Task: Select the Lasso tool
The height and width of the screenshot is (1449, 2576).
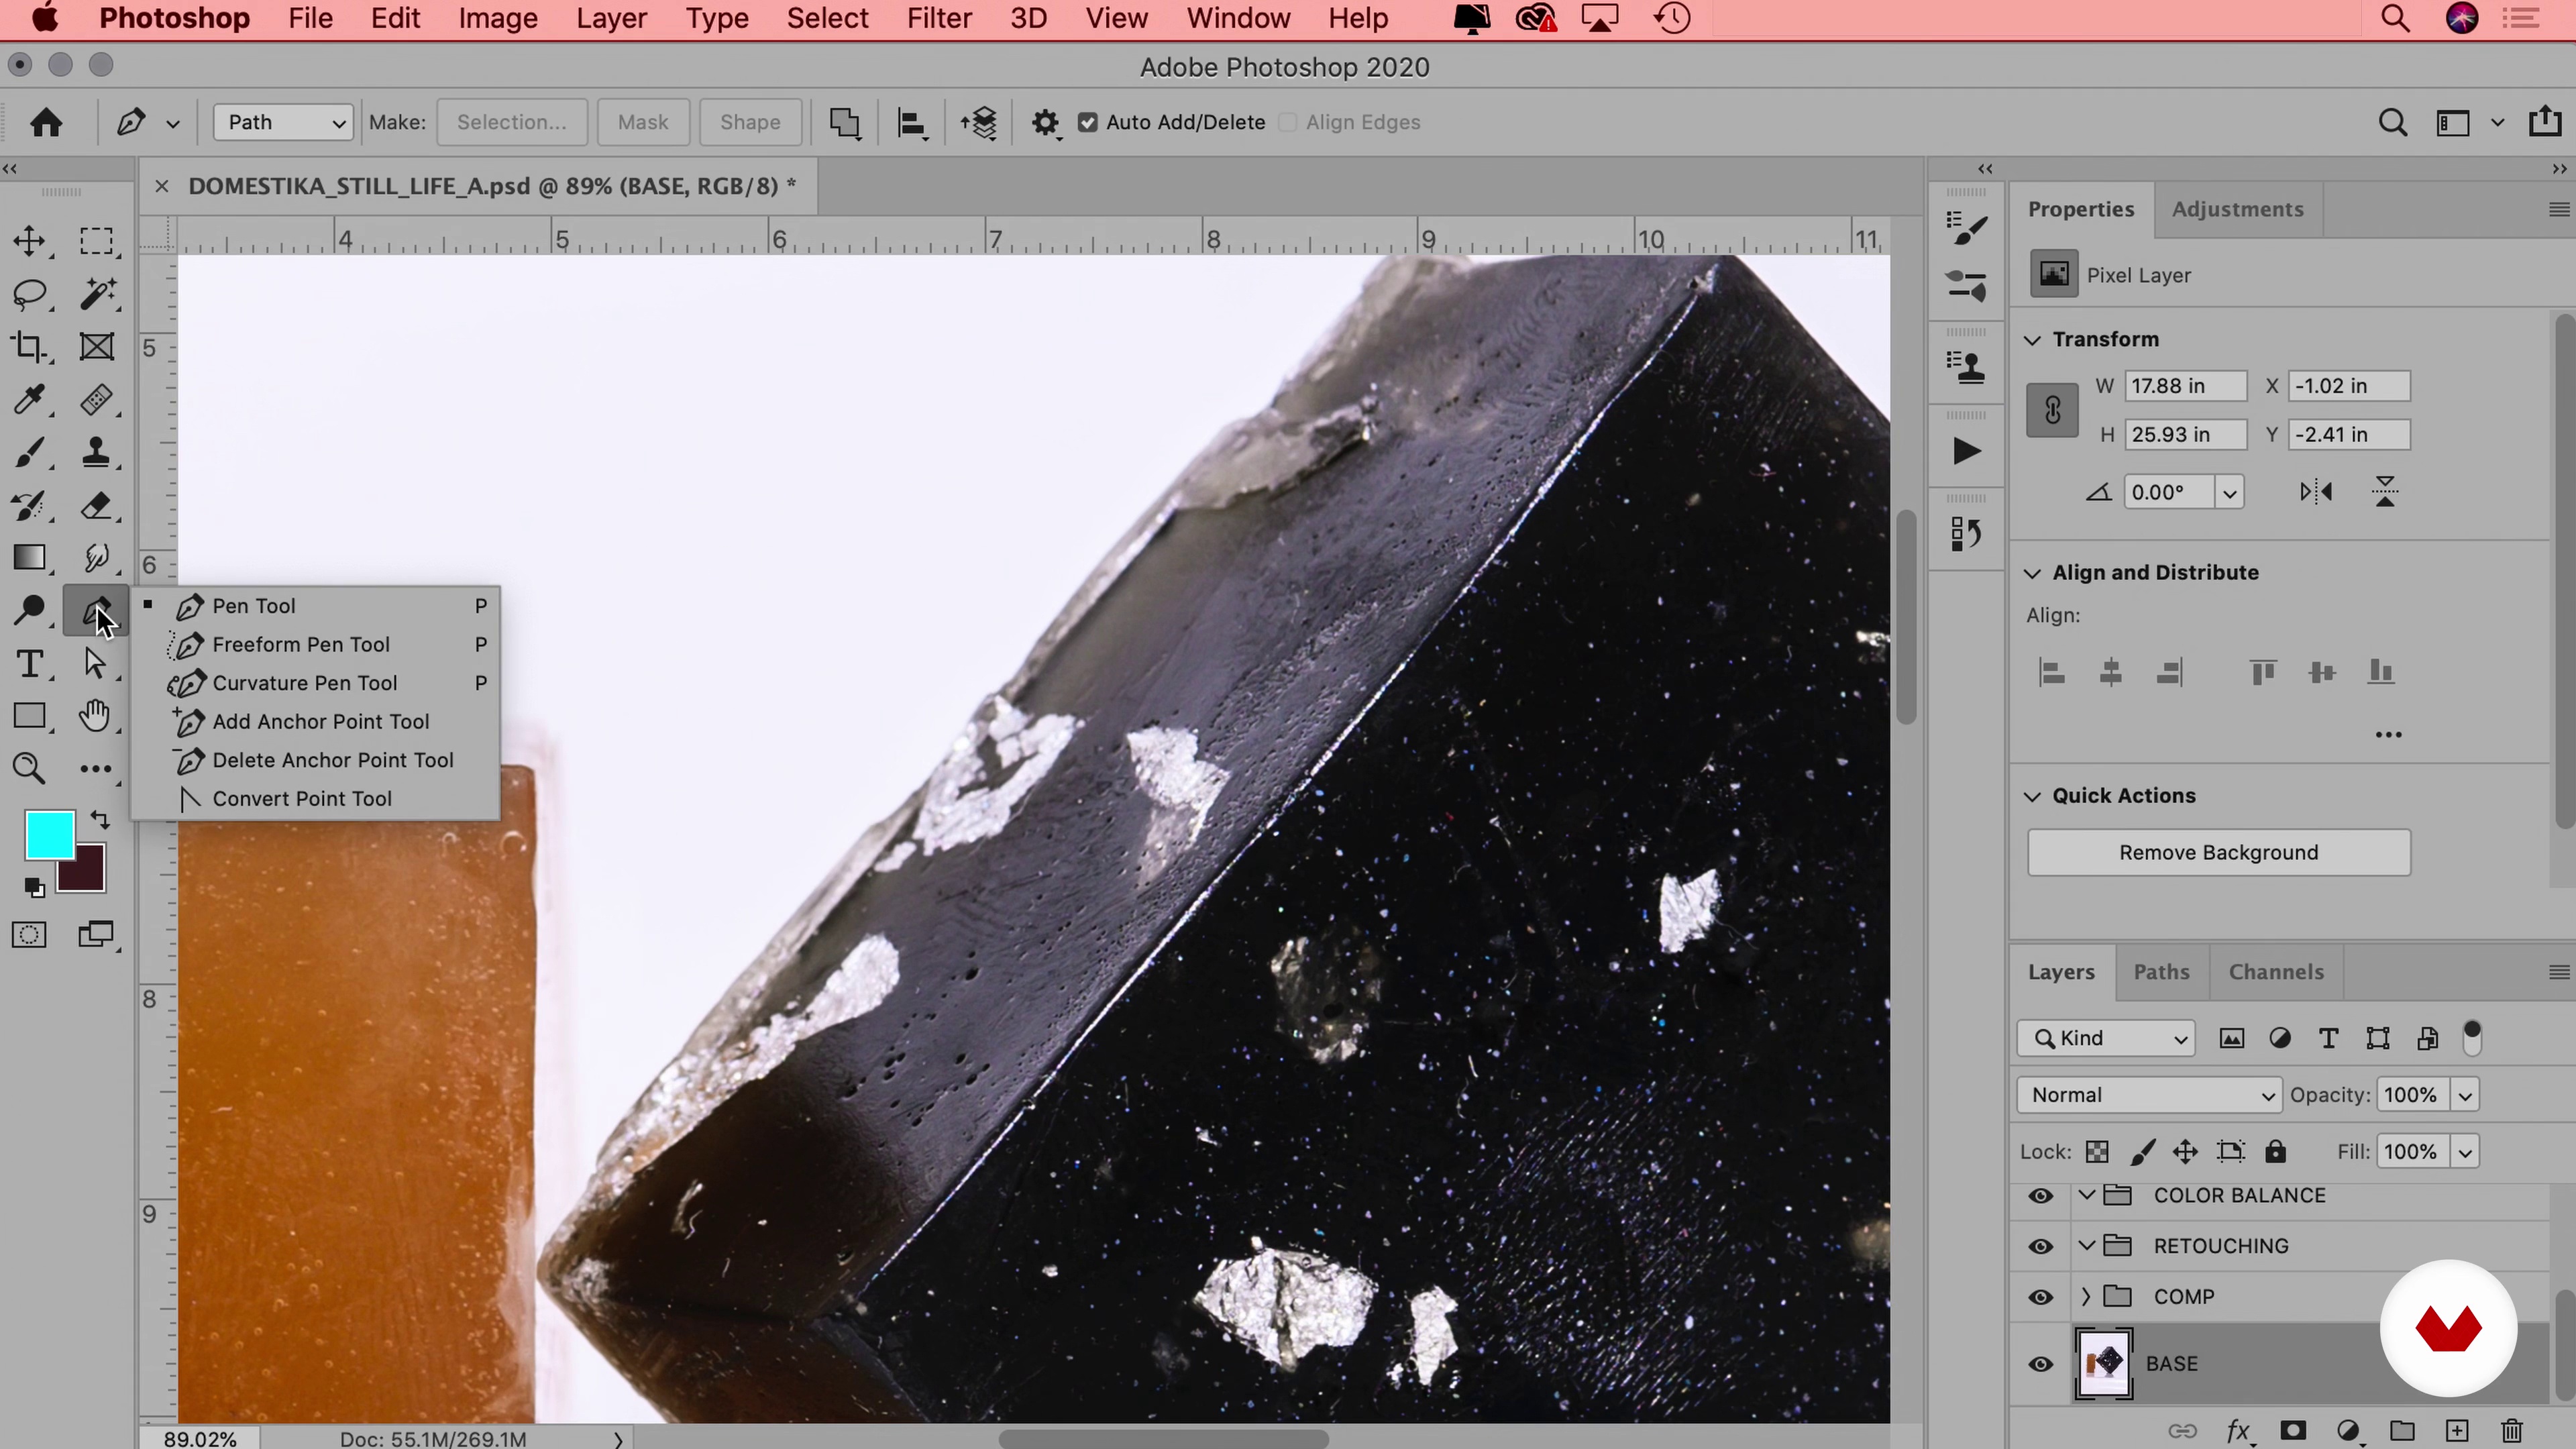Action: (x=29, y=293)
